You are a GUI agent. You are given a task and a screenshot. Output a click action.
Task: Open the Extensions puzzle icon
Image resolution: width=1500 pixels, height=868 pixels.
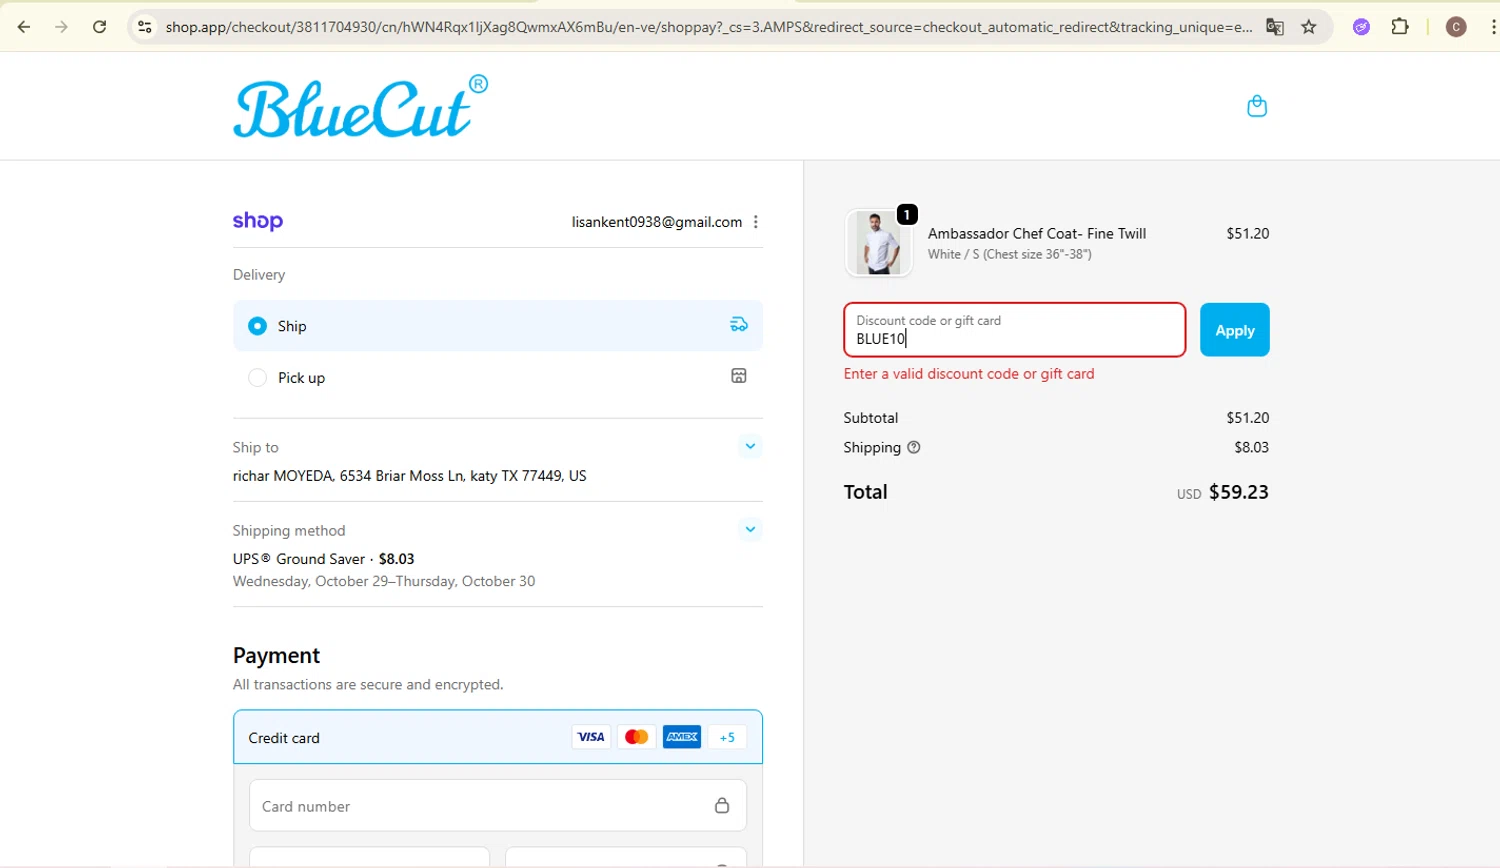point(1400,27)
